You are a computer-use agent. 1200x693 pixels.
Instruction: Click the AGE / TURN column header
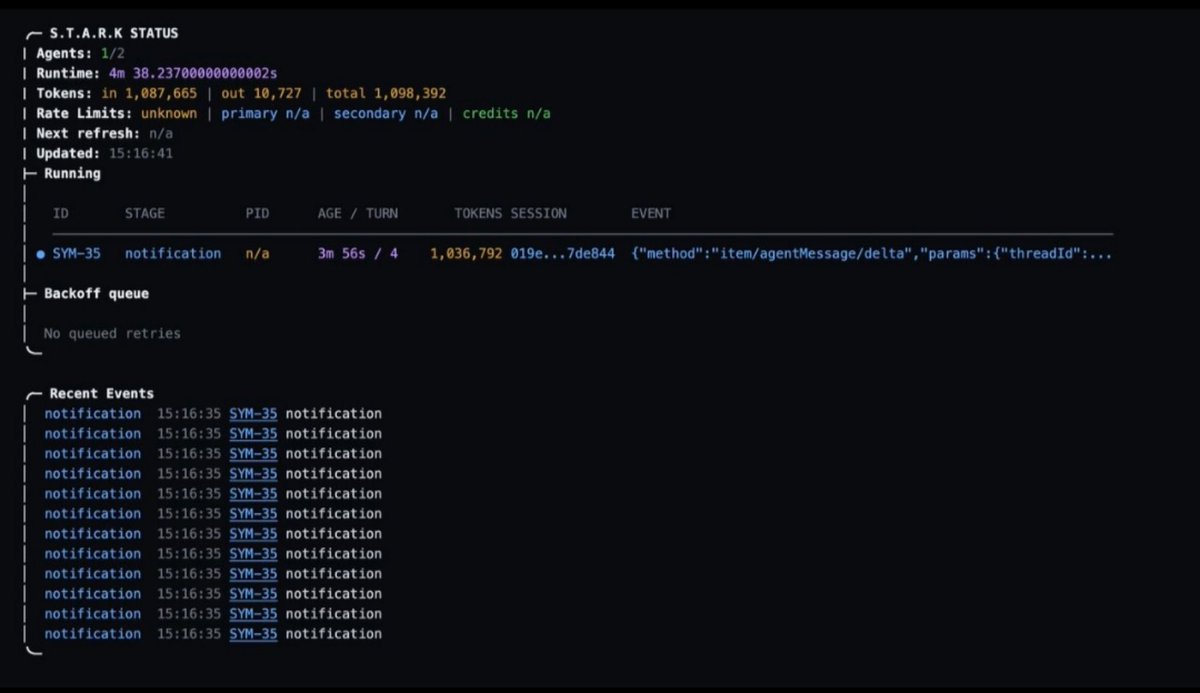coord(358,213)
